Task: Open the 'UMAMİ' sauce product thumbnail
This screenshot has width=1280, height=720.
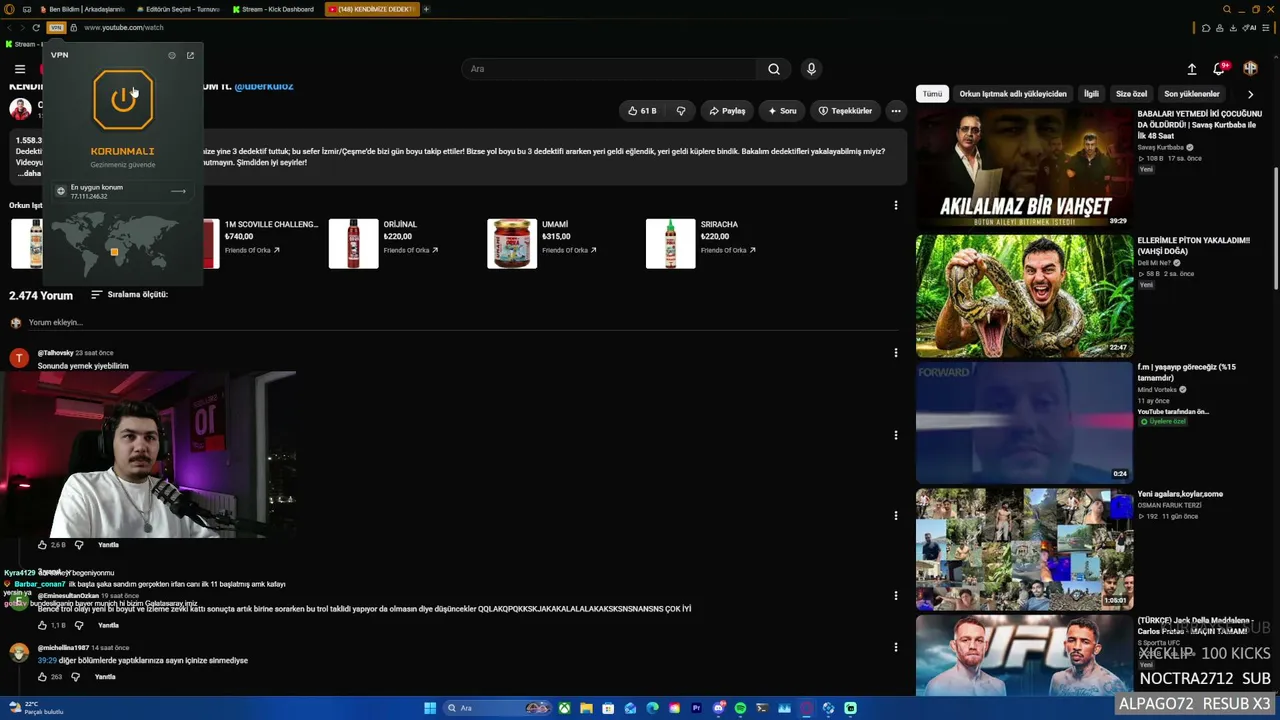Action: click(512, 243)
